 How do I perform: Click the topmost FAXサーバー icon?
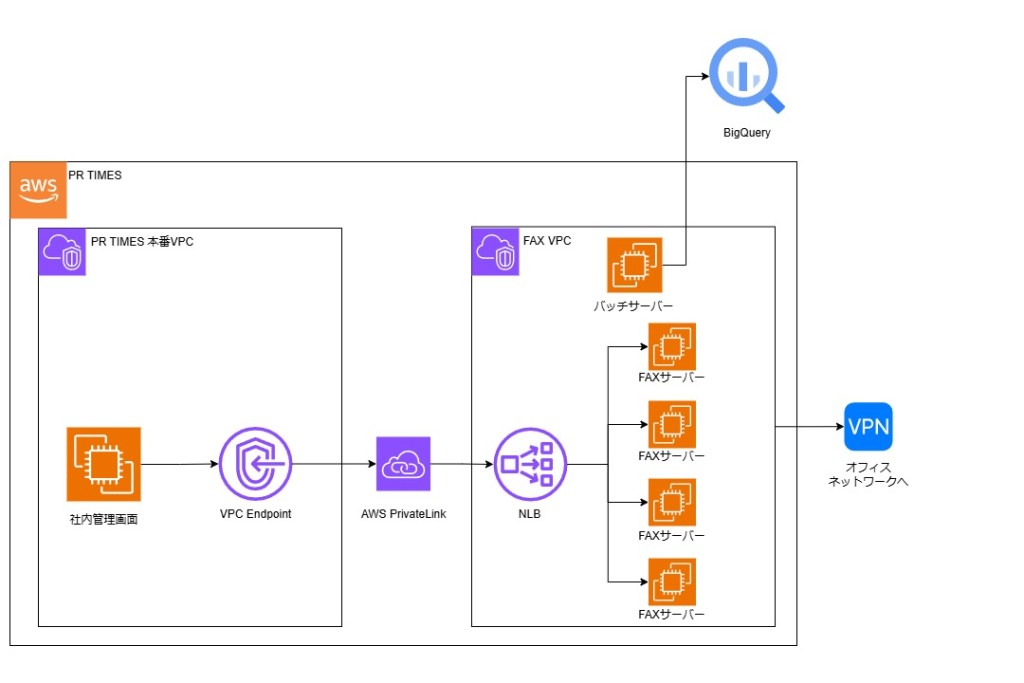[672, 347]
